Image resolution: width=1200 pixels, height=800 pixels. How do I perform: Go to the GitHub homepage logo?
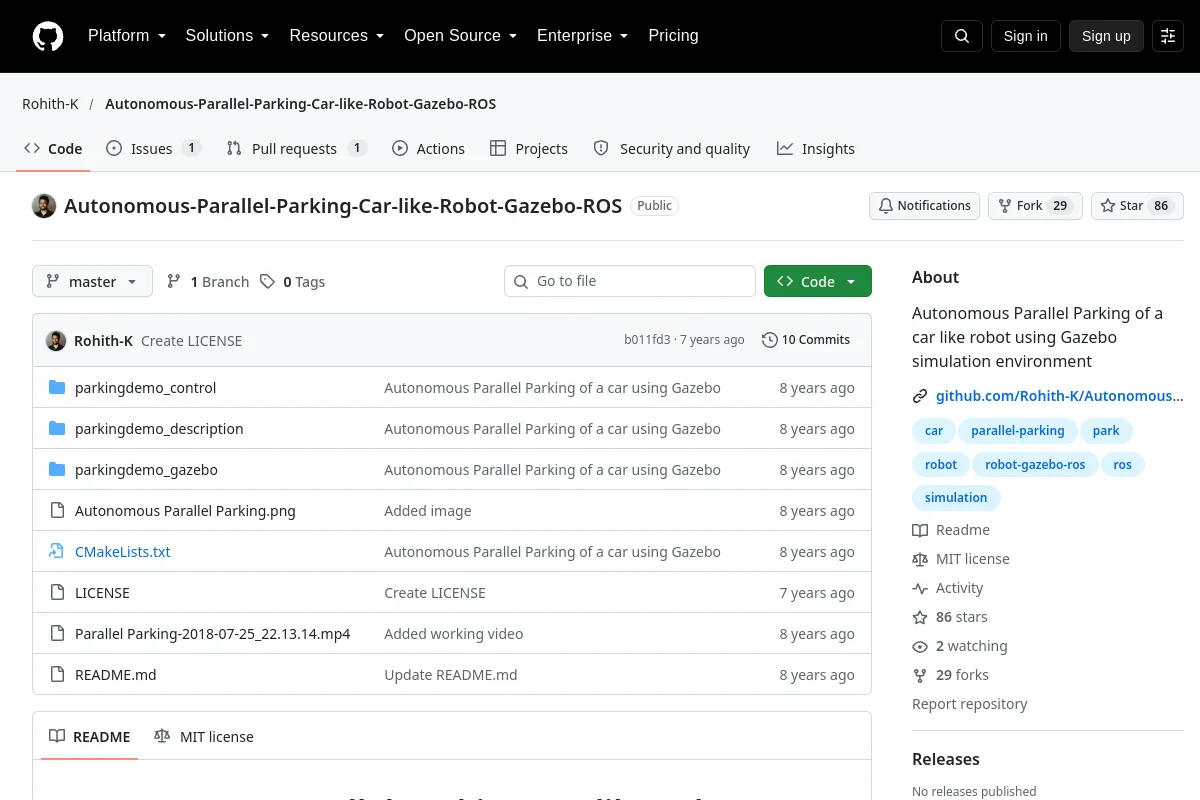[x=48, y=36]
